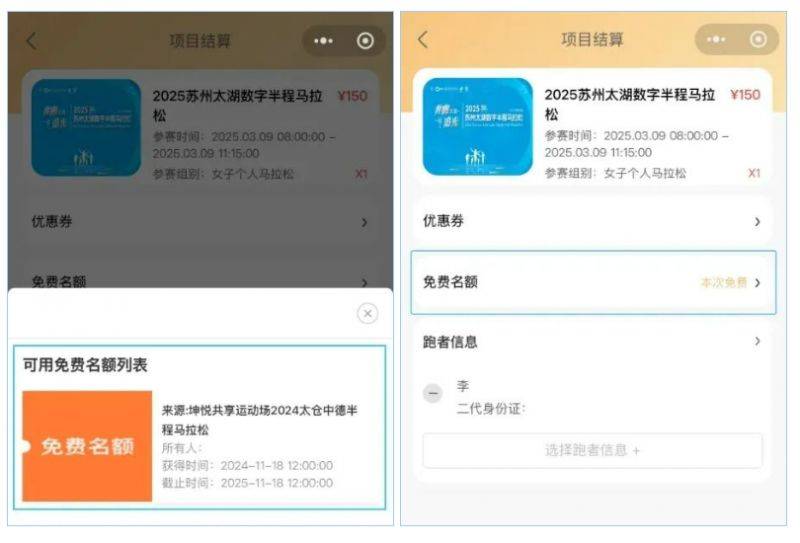Open marathon cover image in left screen
This screenshot has height=543, width=800.
tap(86, 128)
